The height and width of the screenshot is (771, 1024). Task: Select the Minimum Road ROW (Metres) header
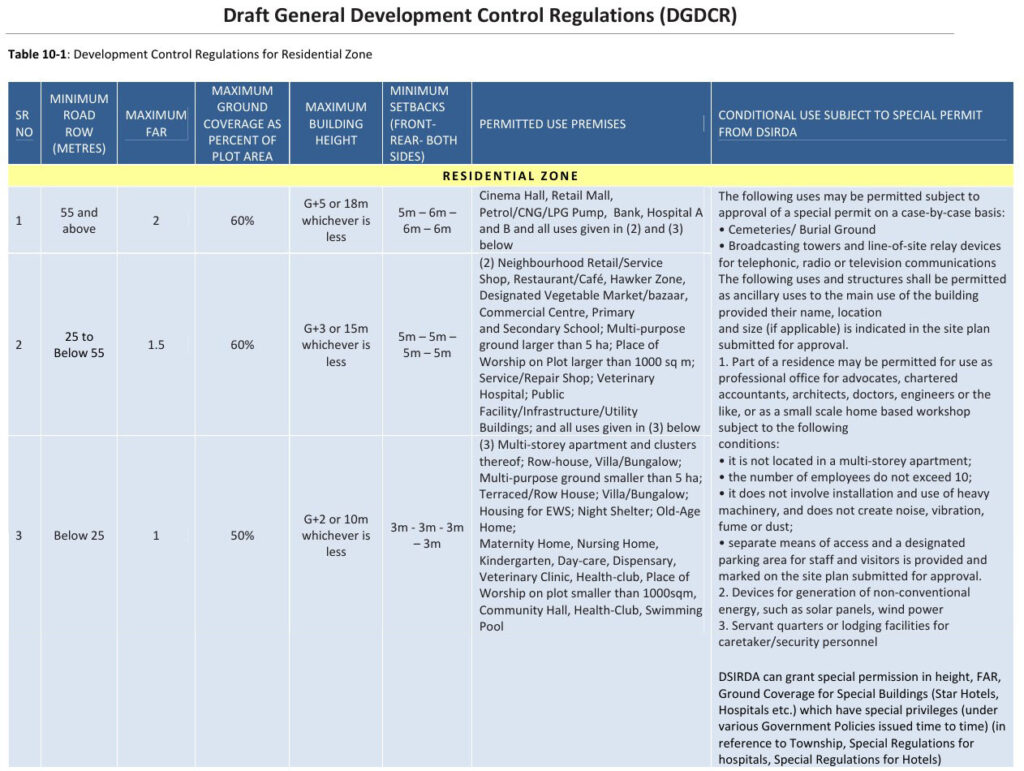pos(79,123)
